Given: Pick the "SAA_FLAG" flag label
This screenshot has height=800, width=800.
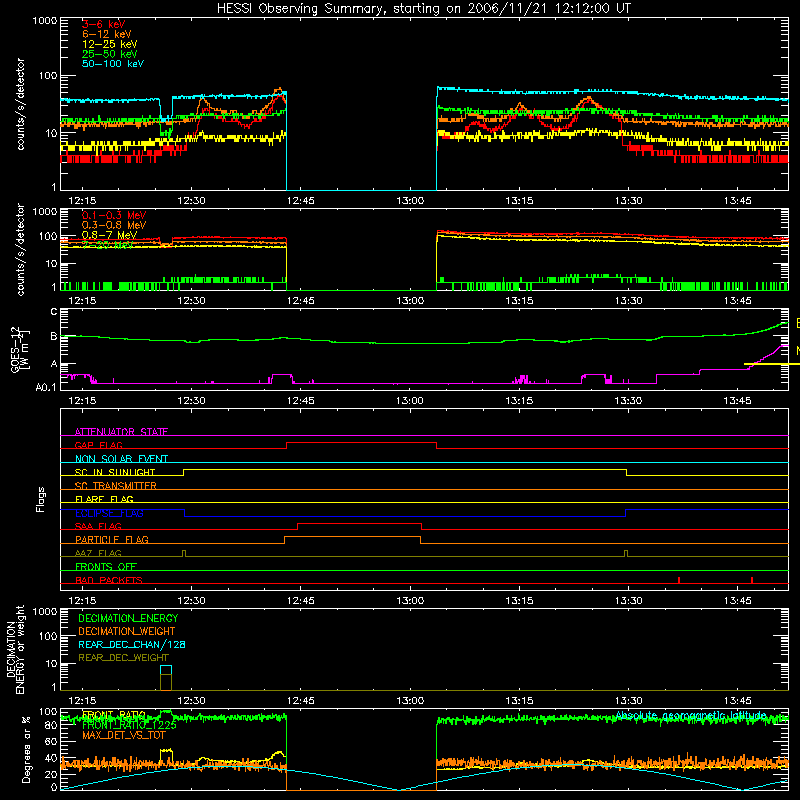Looking at the screenshot, I should [x=98, y=526].
